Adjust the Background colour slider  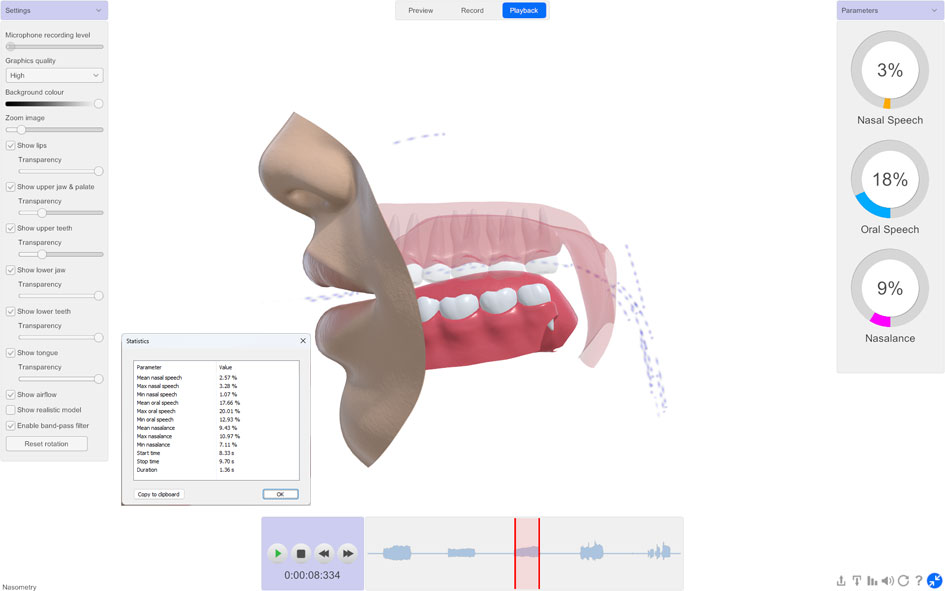coord(54,104)
